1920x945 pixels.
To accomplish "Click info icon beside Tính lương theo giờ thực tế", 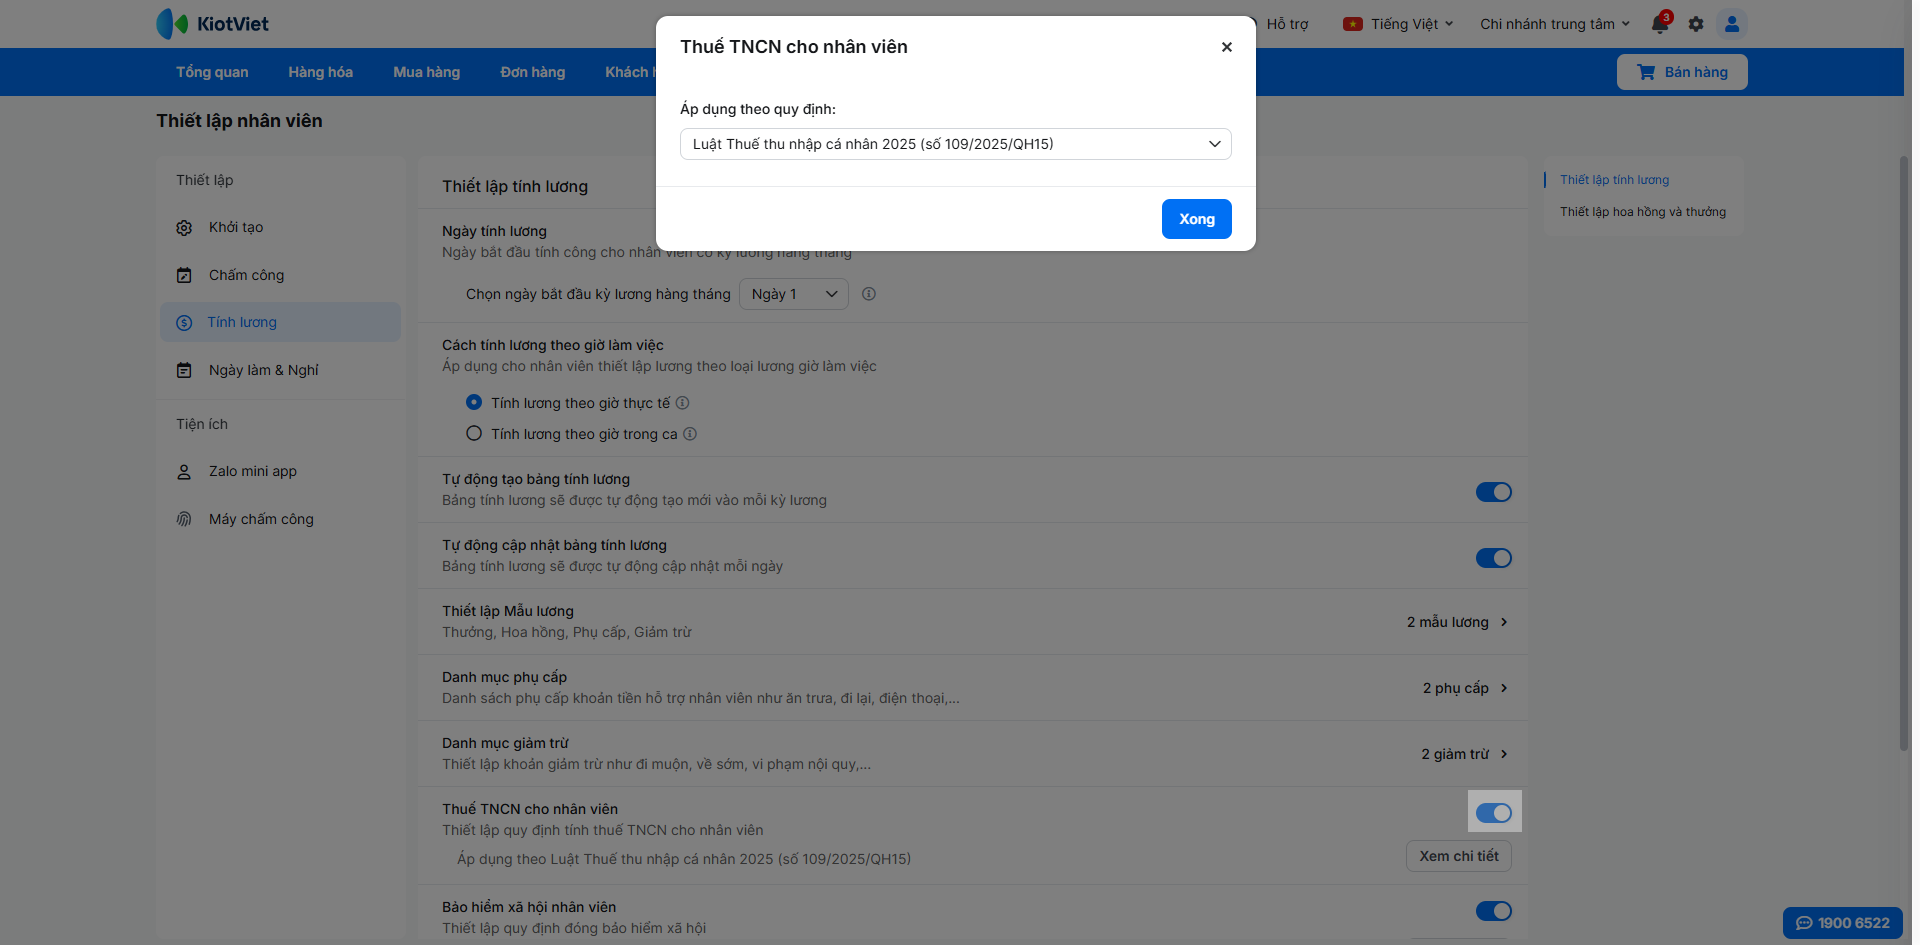I will tap(682, 403).
